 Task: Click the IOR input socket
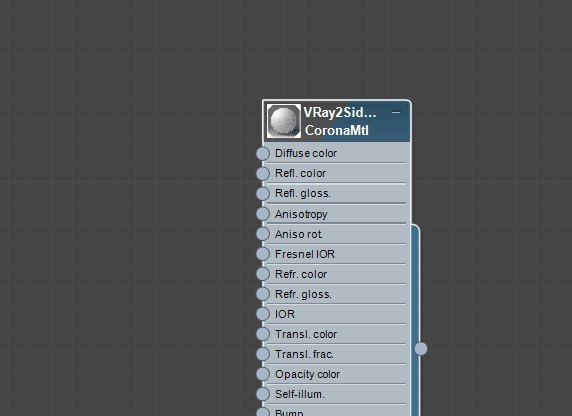tap(263, 314)
